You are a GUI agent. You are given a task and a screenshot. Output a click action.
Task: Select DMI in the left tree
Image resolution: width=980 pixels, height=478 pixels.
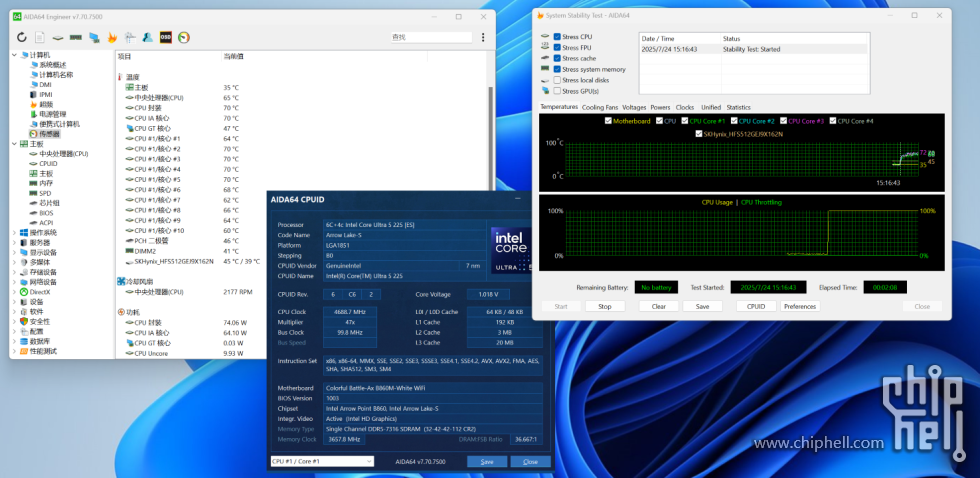pos(41,84)
